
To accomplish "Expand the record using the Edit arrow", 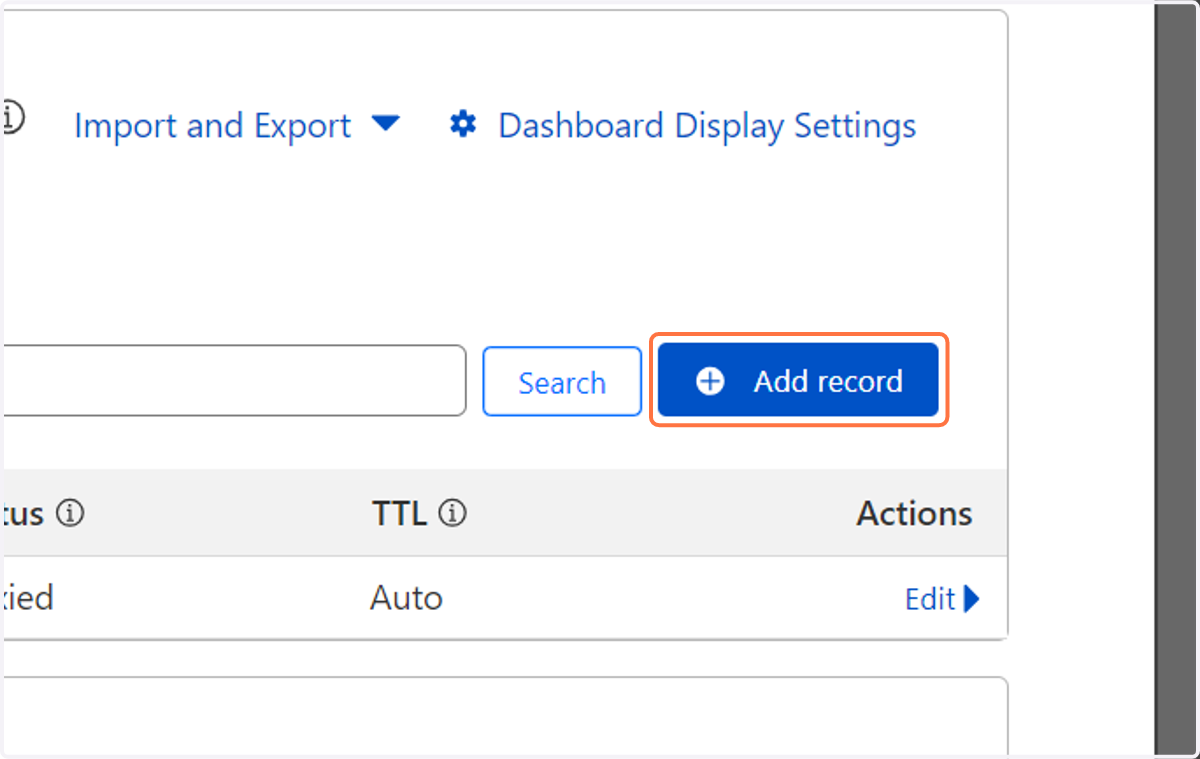I will pos(972,599).
